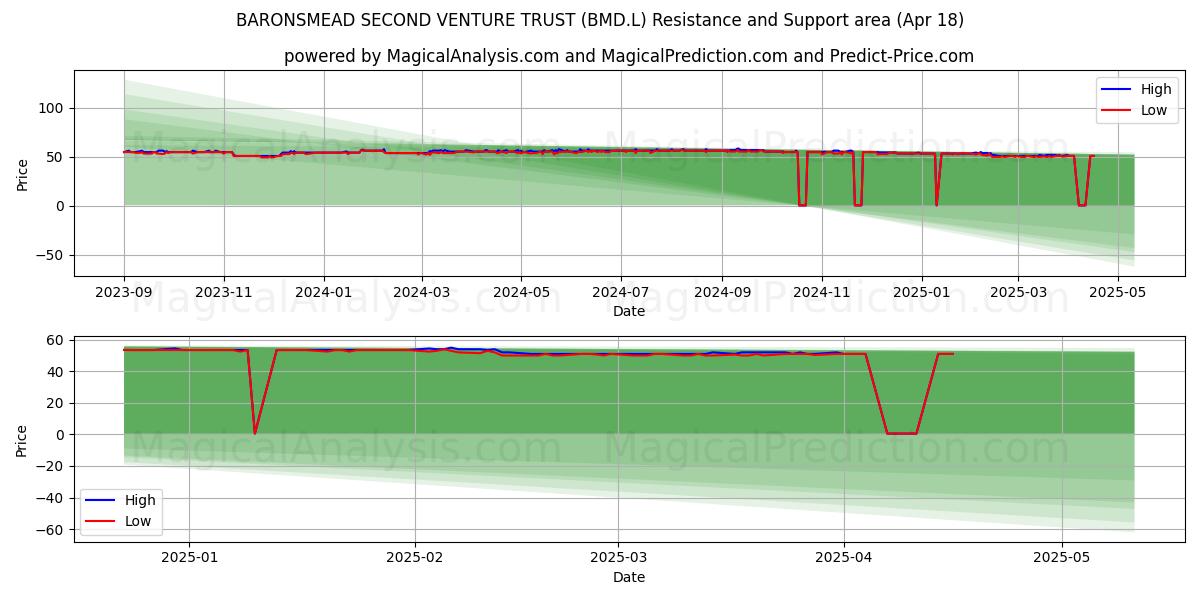Click the 'Date' axis label under the bottom chart
Viewport: 1200px width, 600px height.
[x=629, y=577]
